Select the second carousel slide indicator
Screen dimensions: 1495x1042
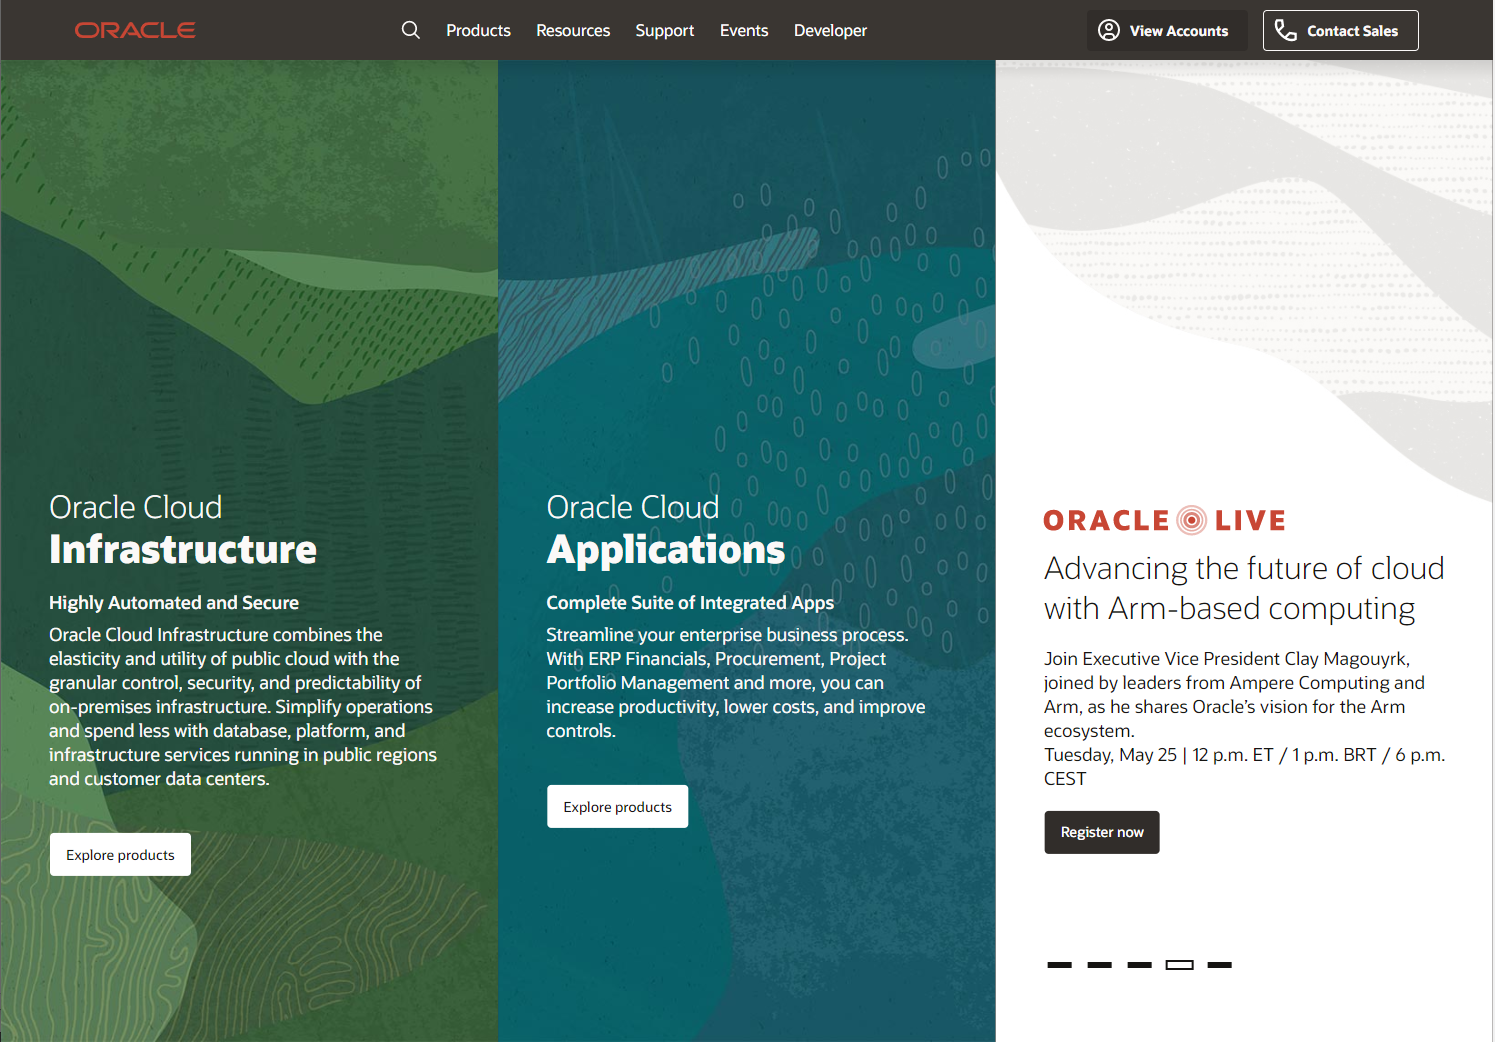(x=1100, y=965)
